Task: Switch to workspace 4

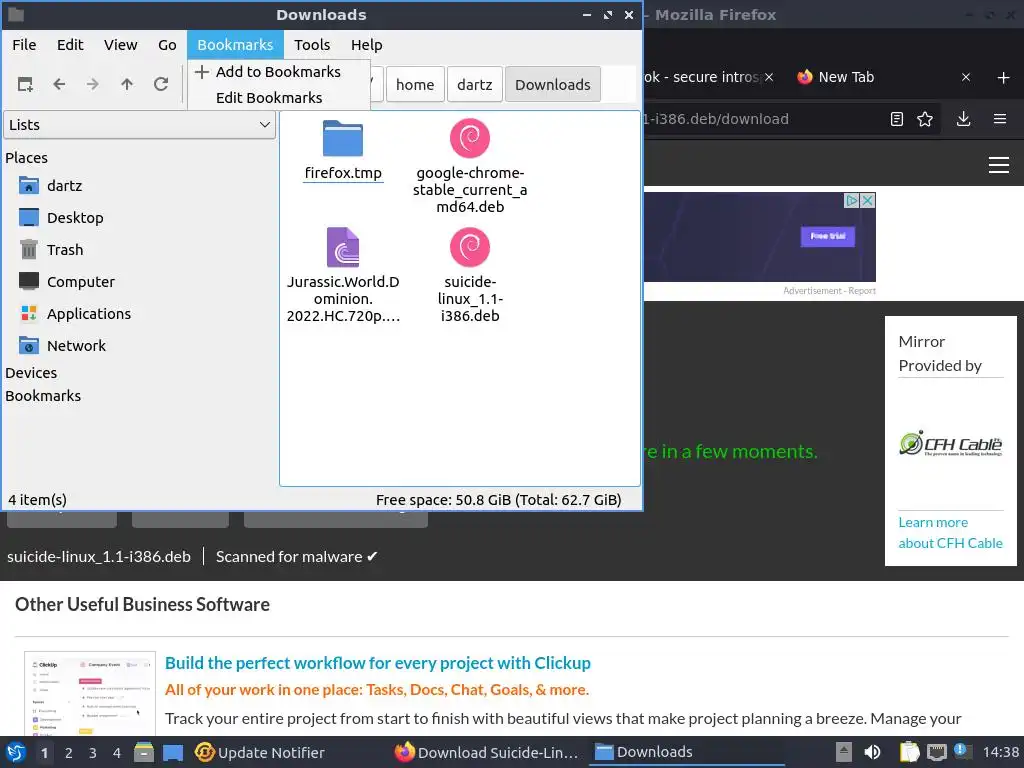Action: (x=117, y=753)
